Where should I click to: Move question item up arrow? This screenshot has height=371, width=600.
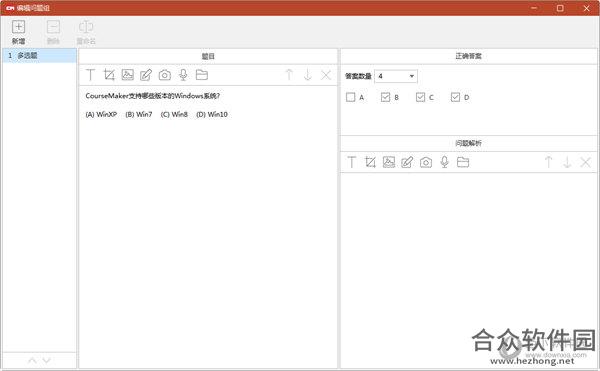click(x=289, y=75)
